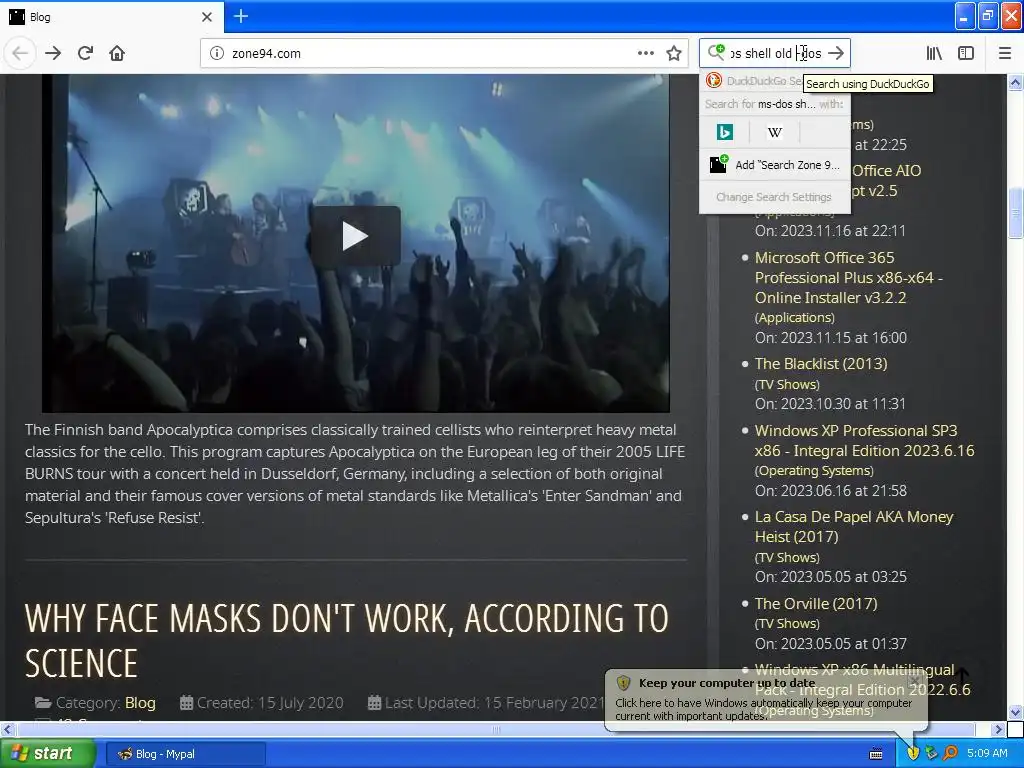
Task: Search with the Wikipedia engine icon
Action: [x=775, y=132]
